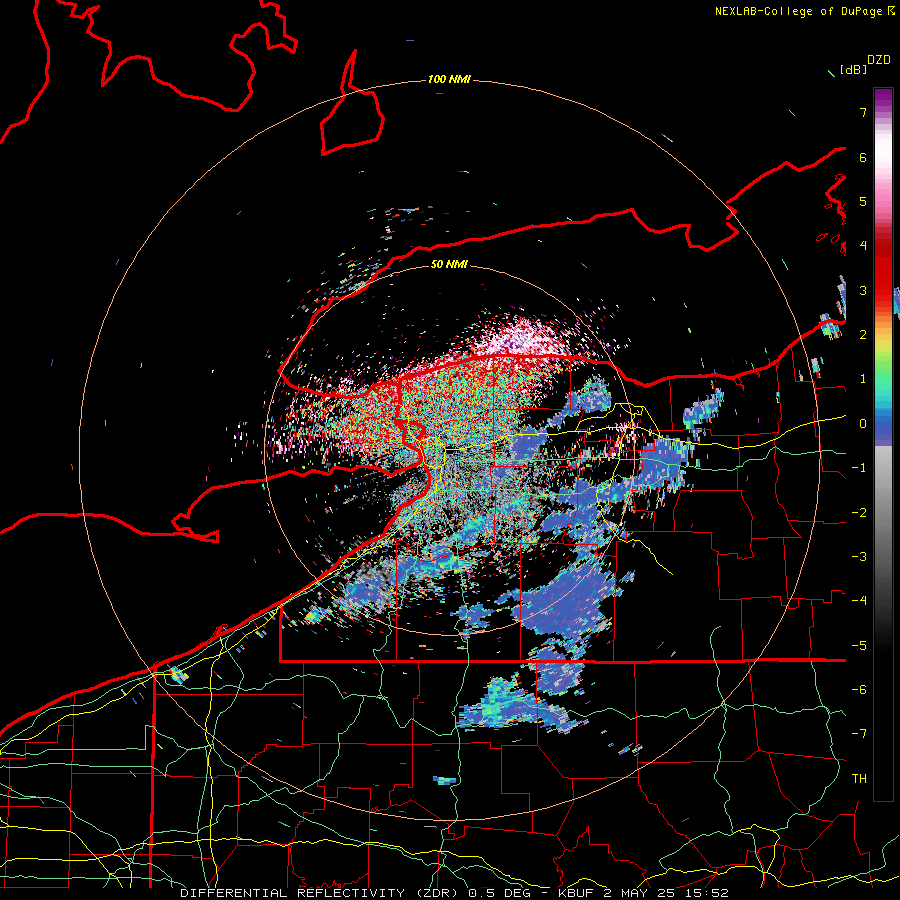Click the -5 value on color scale

[x=859, y=646]
